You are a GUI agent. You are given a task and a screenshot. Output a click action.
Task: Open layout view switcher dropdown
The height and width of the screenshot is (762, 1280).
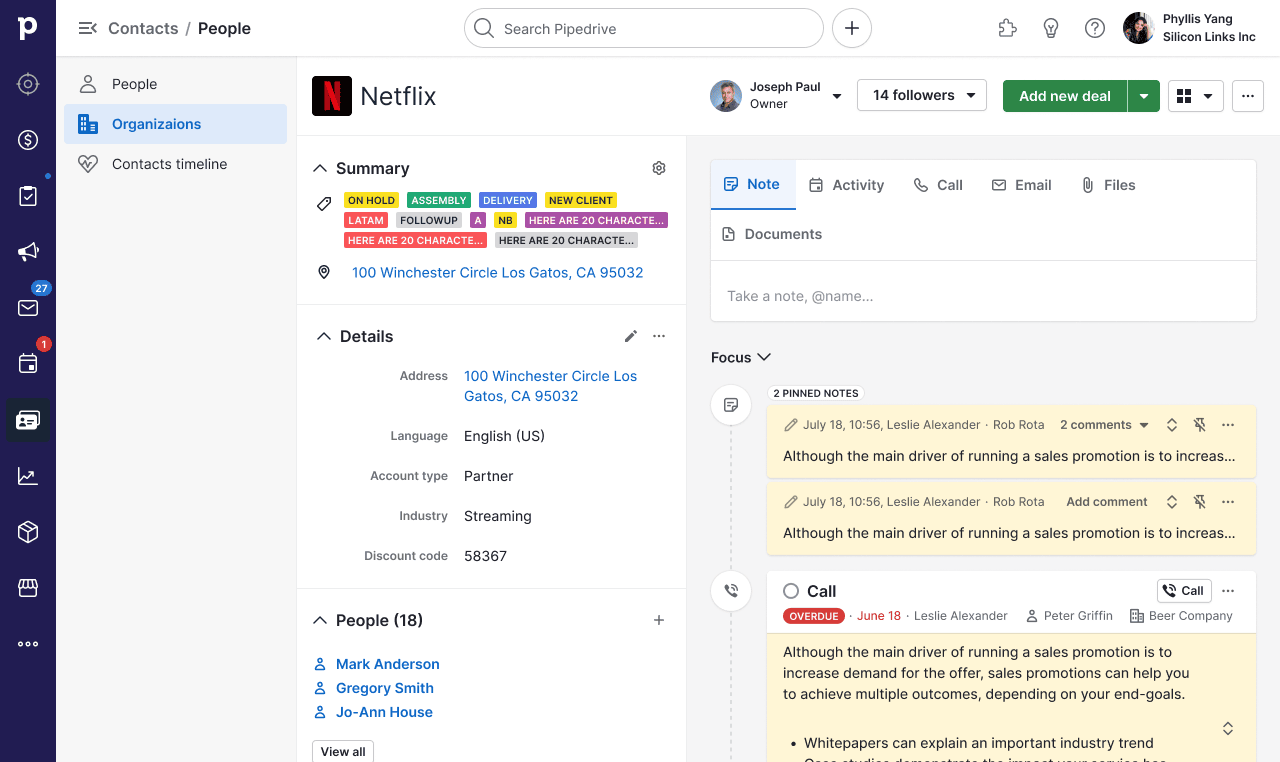click(1196, 96)
